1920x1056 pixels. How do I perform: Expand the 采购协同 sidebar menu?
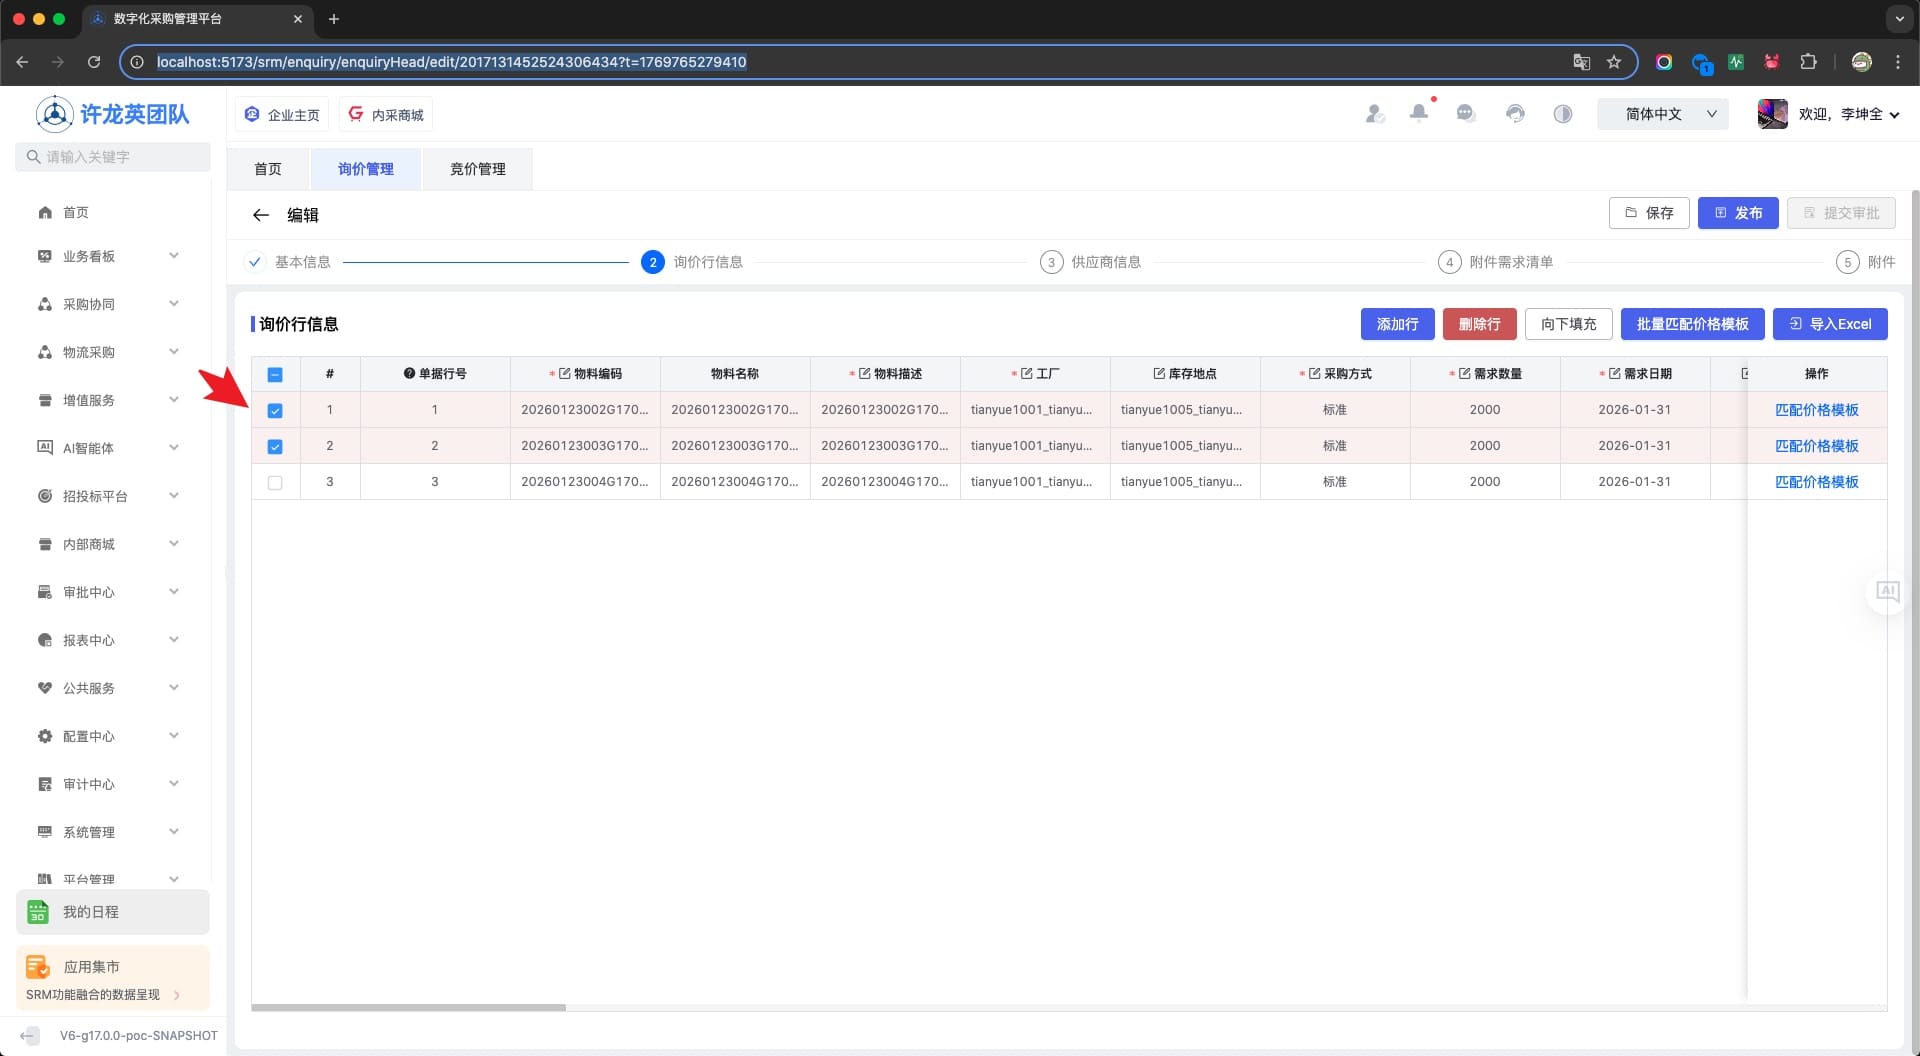[110, 304]
